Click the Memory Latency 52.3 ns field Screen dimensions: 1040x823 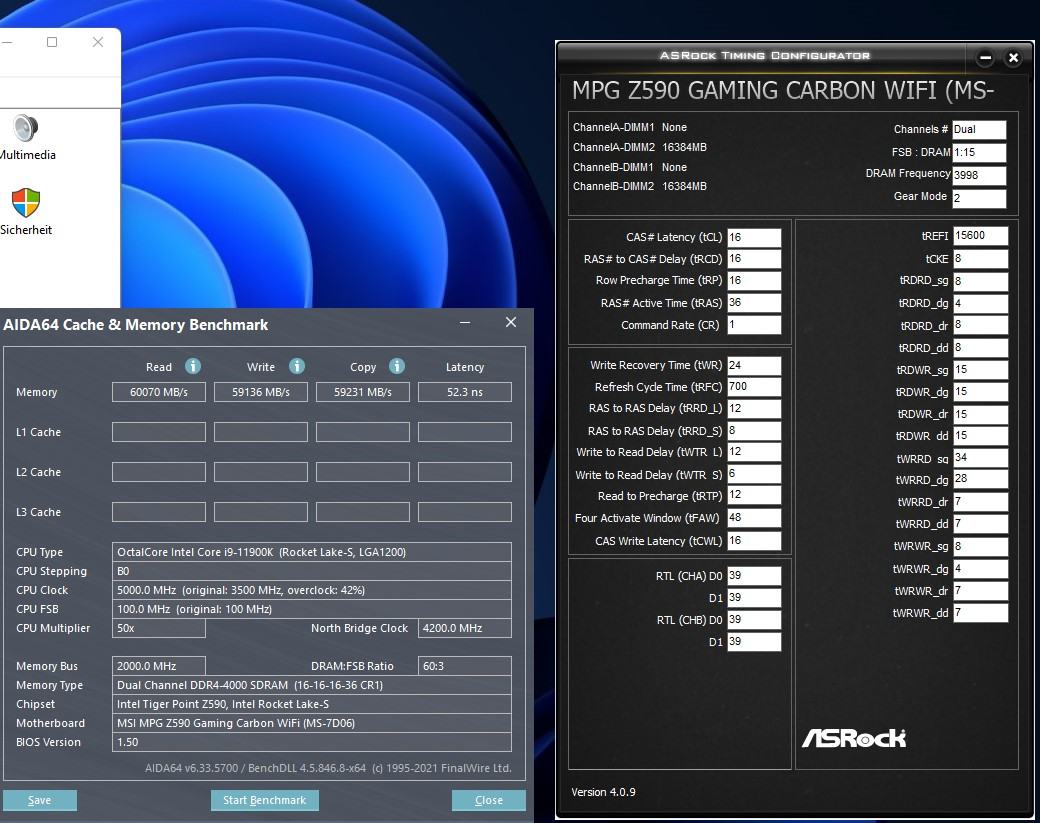[x=465, y=392]
